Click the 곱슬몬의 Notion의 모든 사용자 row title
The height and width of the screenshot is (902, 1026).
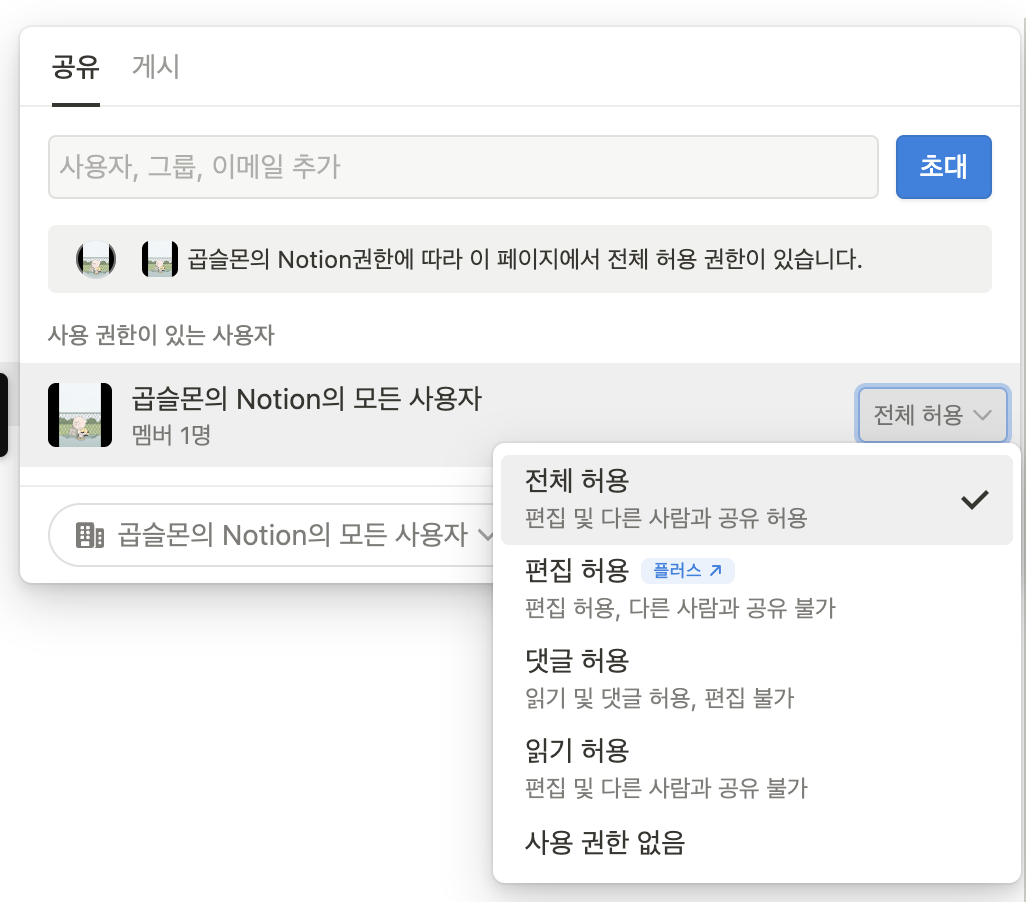306,399
